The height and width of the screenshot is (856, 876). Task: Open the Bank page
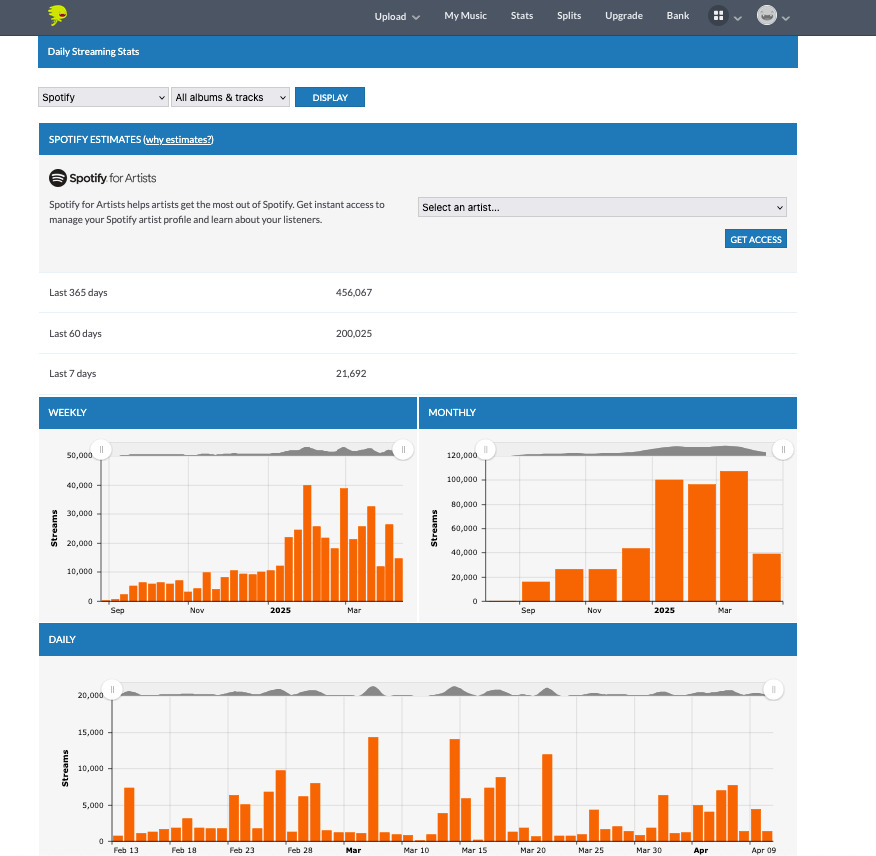tap(678, 16)
